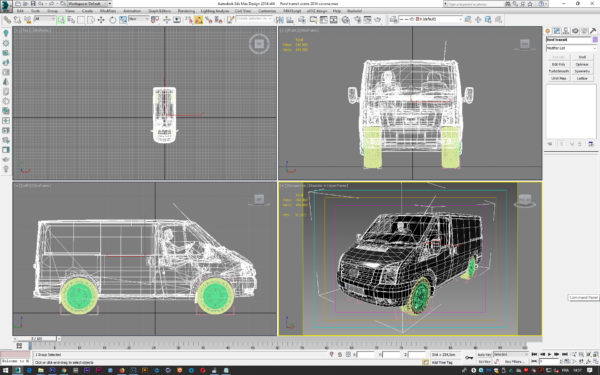Open the Utilities hammer tab
Screen dimensions: 600x375
point(593,31)
